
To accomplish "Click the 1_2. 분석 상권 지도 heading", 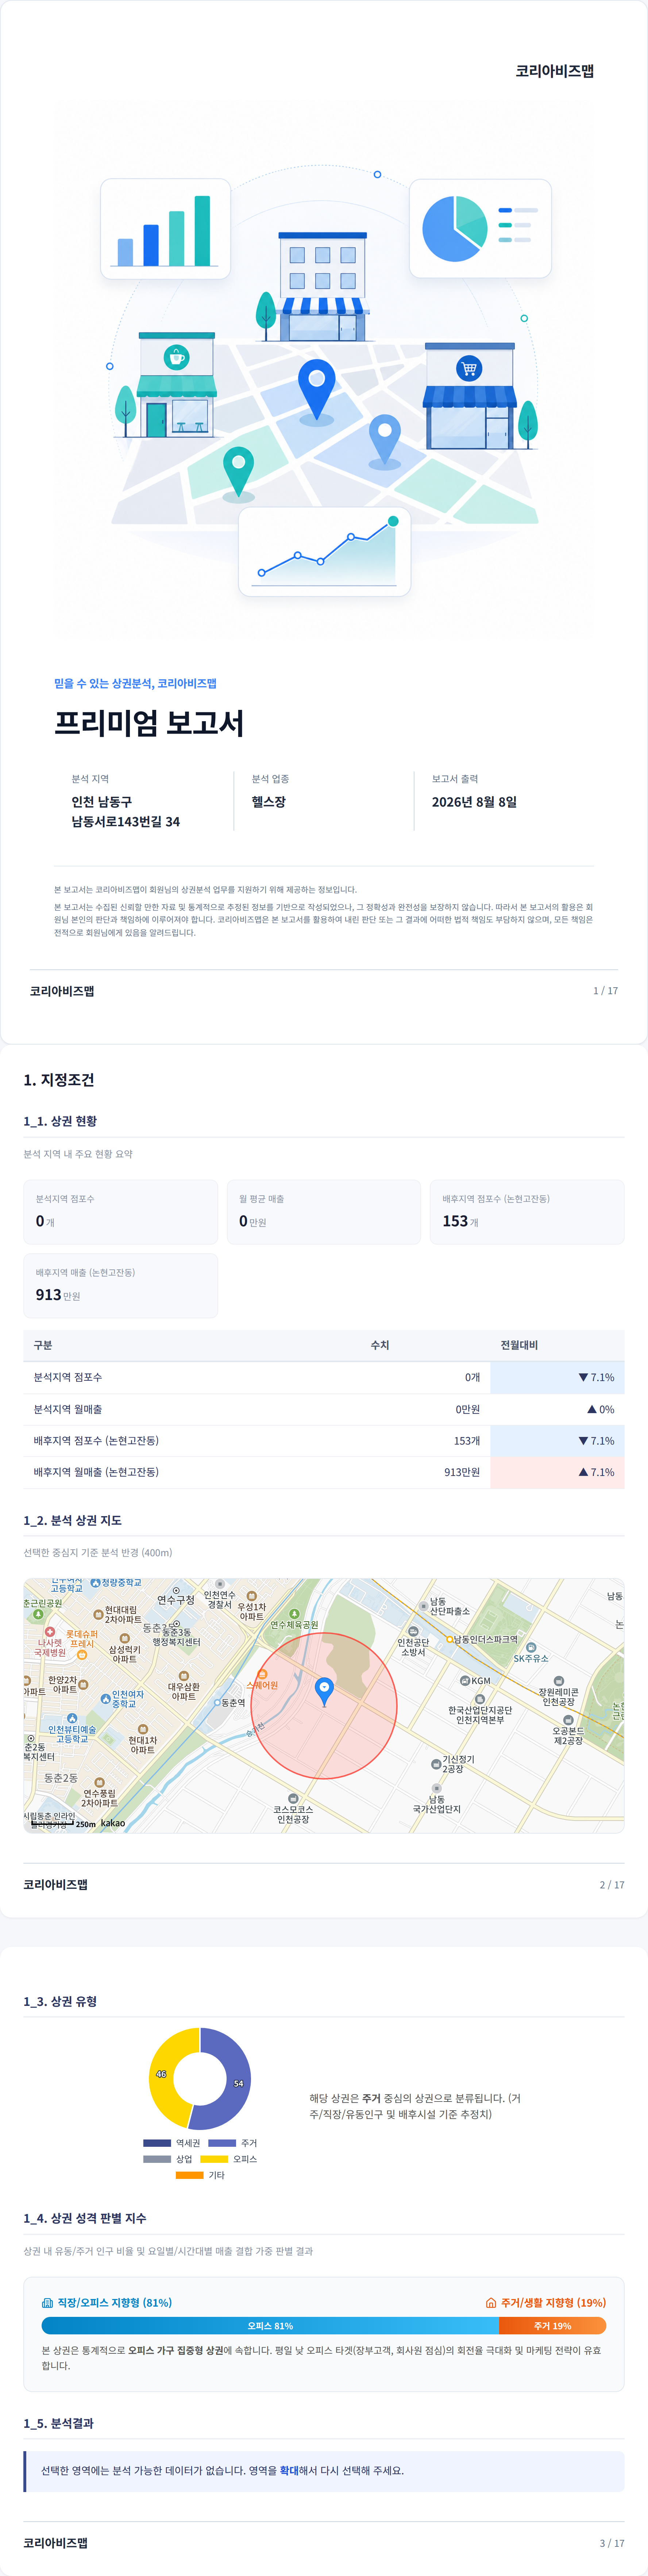I will click(73, 1520).
